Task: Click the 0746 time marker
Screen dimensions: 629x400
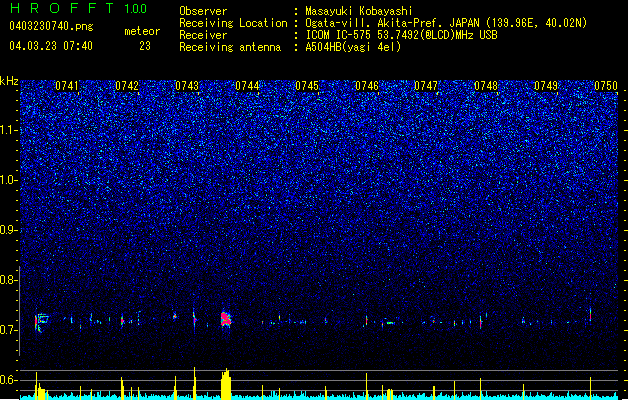Action: pos(367,86)
